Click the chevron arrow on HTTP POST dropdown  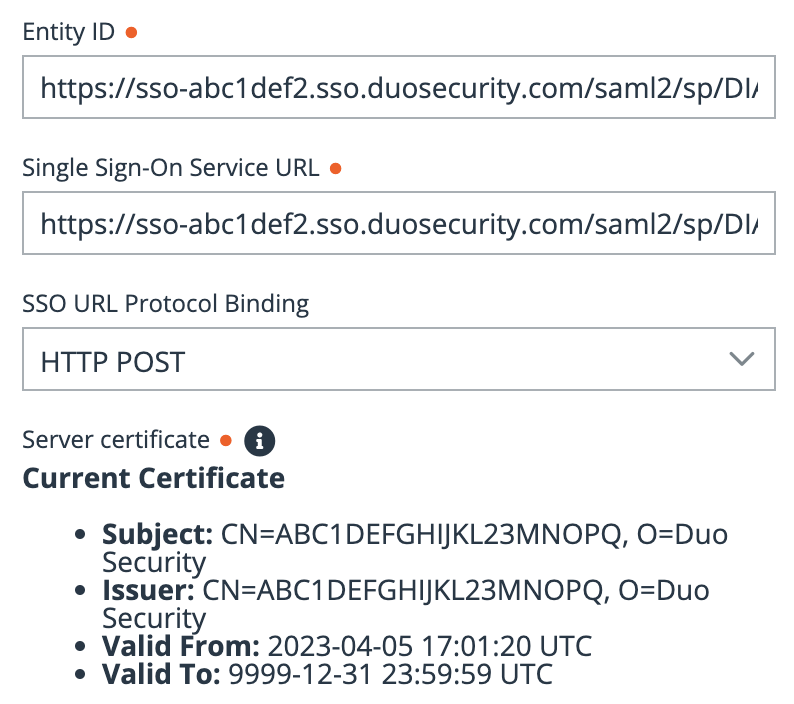(741, 360)
